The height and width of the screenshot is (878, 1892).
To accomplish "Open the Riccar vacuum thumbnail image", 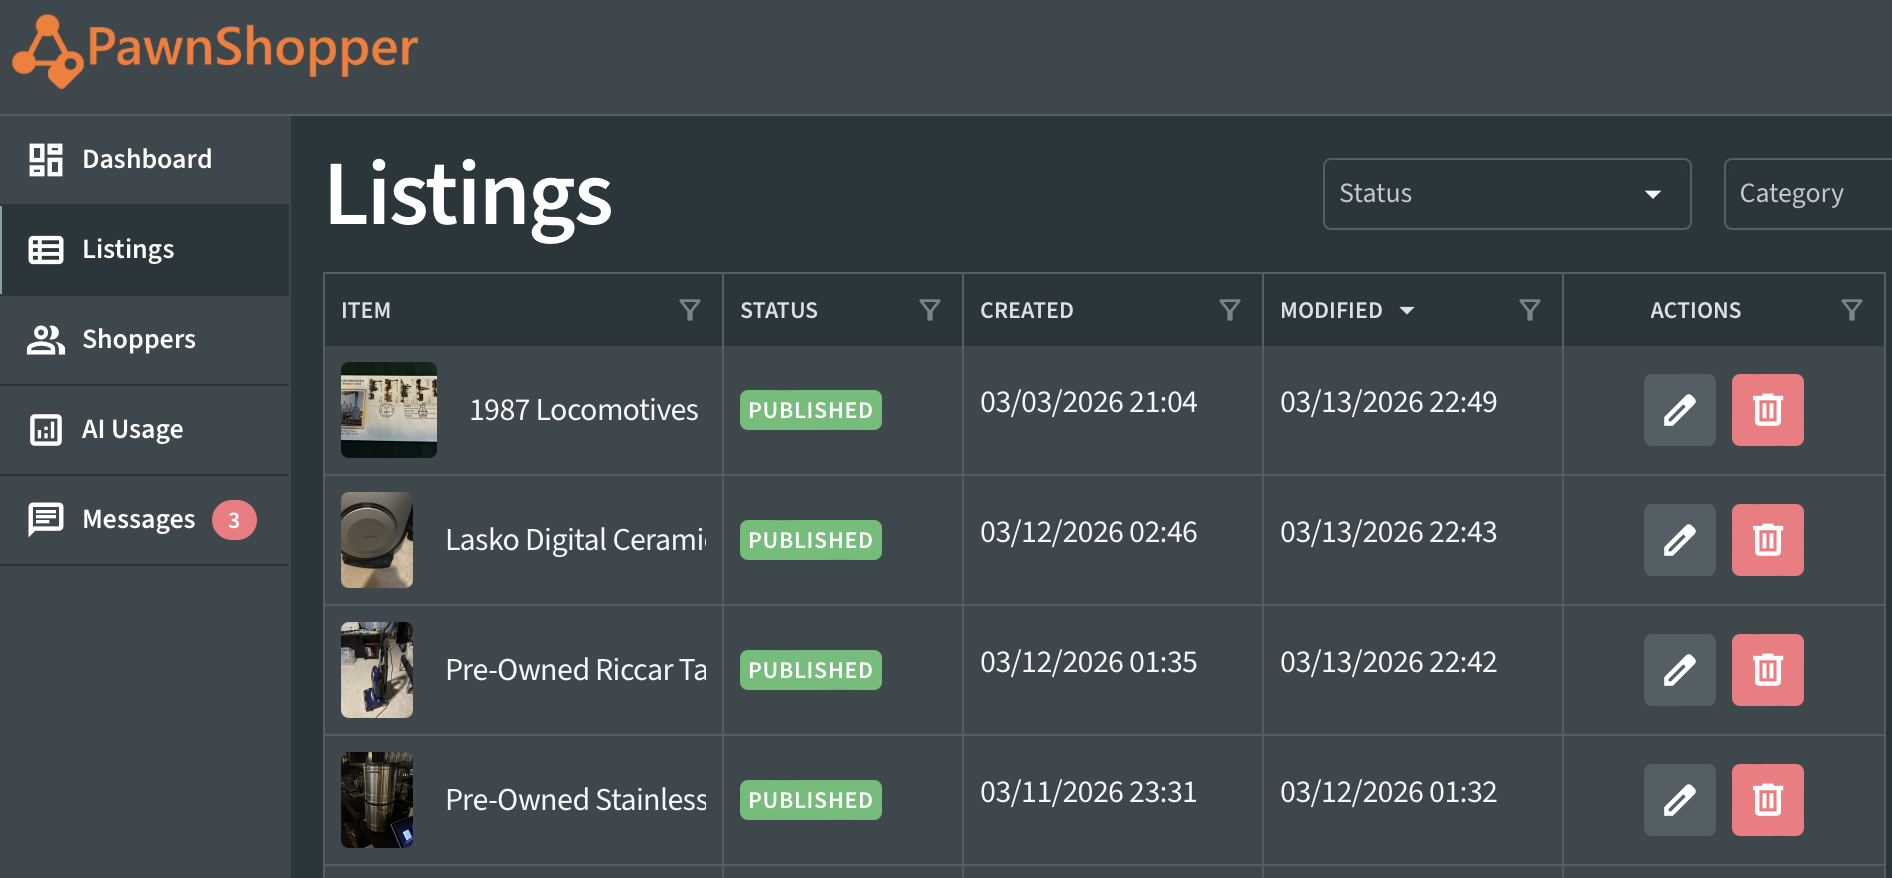I will 377,670.
